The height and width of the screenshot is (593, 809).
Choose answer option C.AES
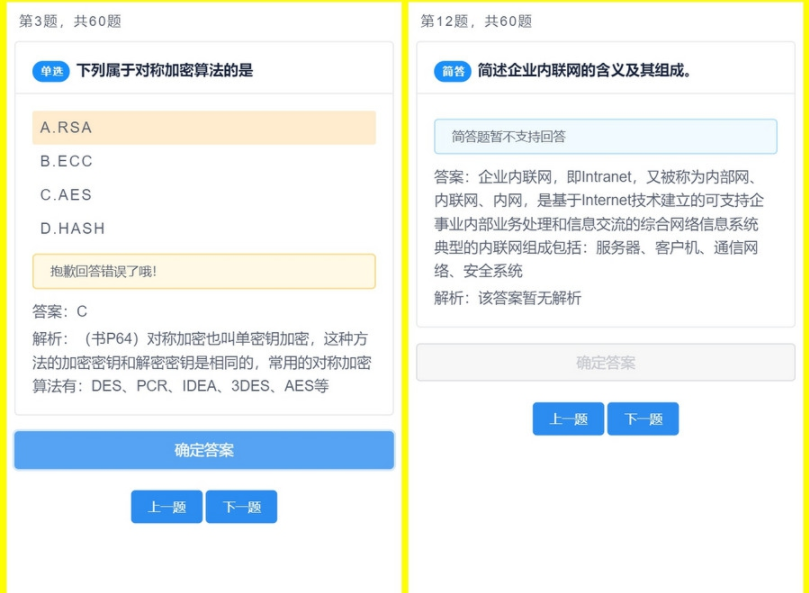click(x=204, y=195)
